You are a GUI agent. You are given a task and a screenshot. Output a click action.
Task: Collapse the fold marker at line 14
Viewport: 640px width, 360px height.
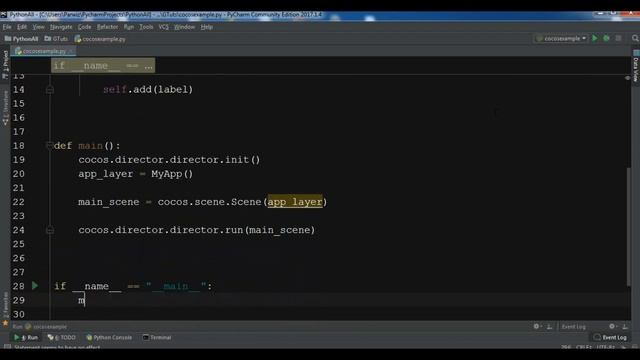coord(50,90)
